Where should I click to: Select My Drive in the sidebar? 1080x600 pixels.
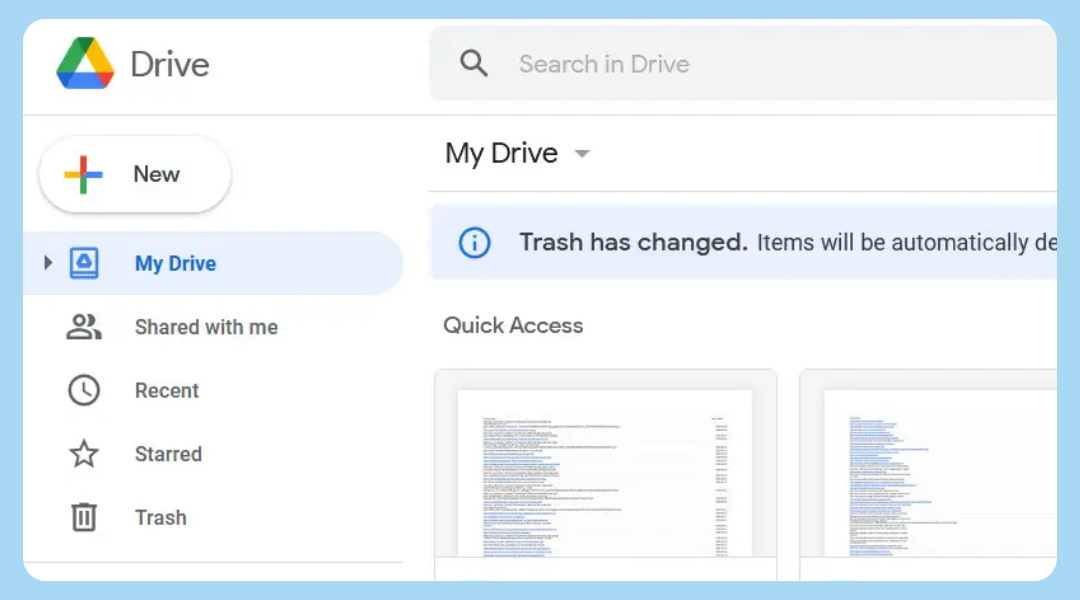click(x=175, y=262)
